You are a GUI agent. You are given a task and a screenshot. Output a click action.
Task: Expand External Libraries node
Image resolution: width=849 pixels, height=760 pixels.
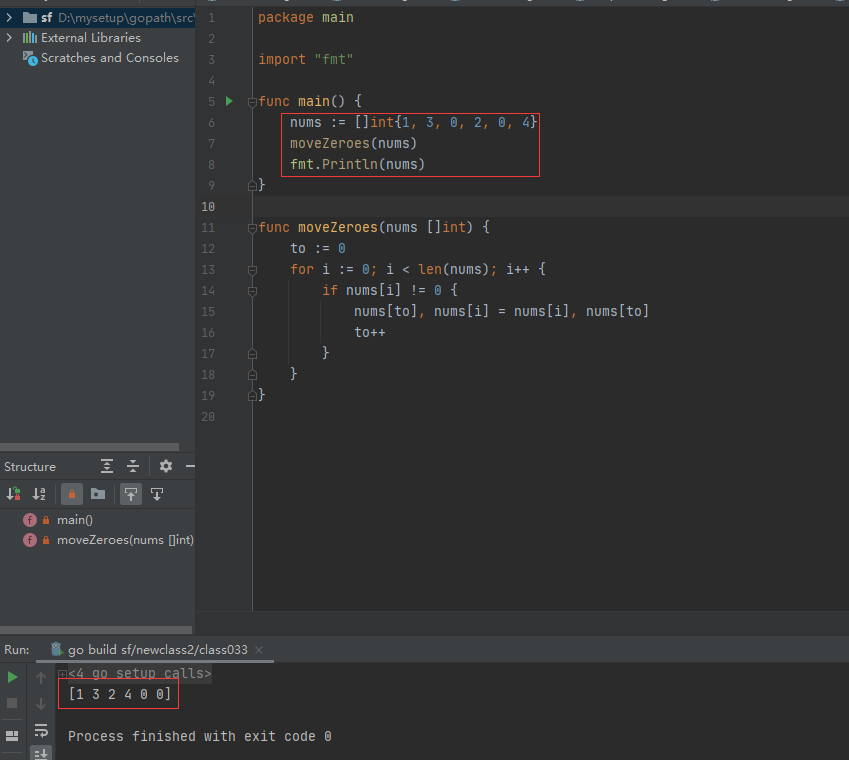9,38
